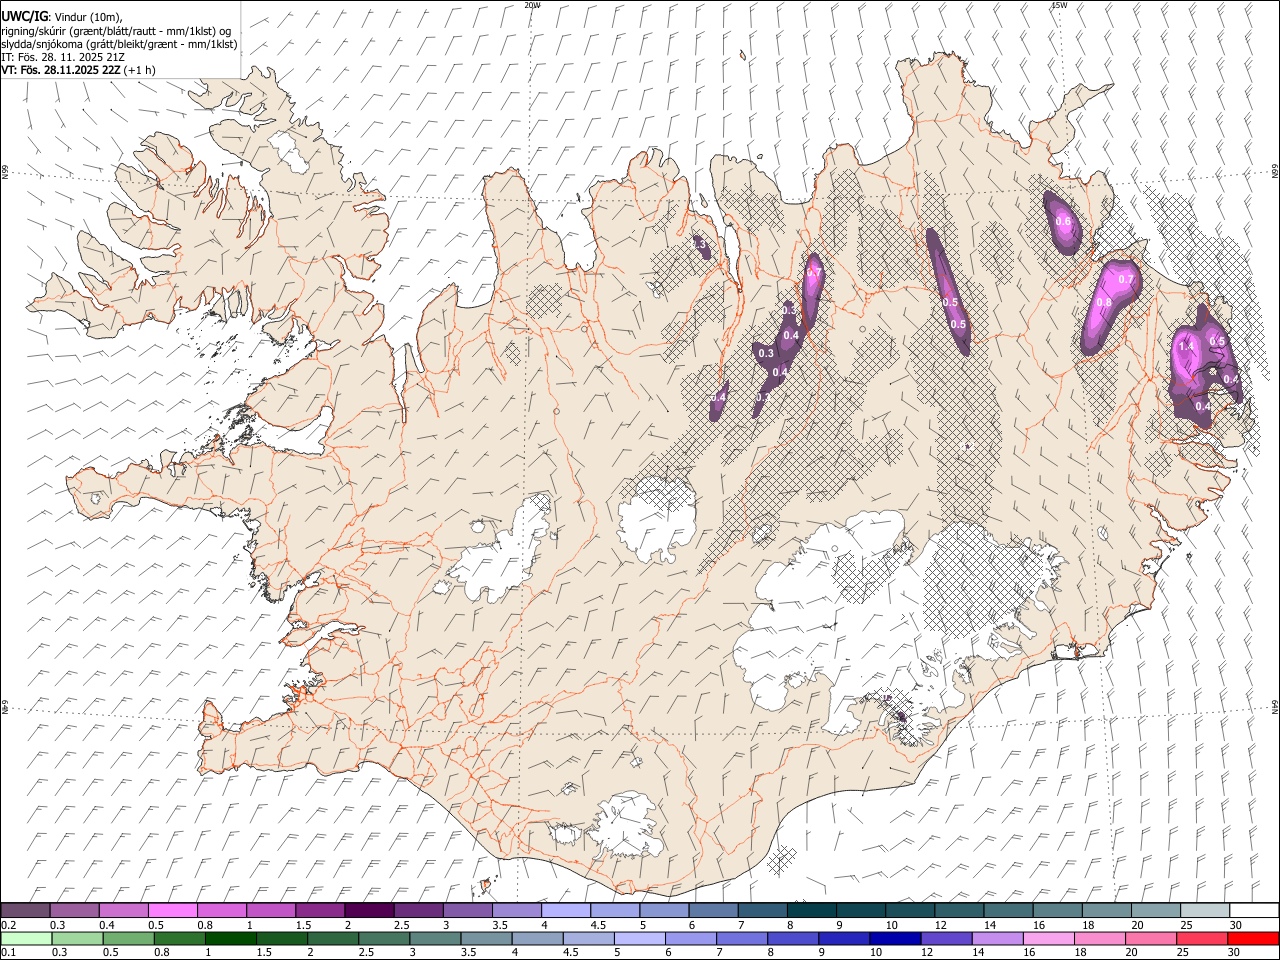Screen dimensions: 1280x960
Task: Select palest green rain swatch between 0.1 and 0.3
Action: pos(26,938)
